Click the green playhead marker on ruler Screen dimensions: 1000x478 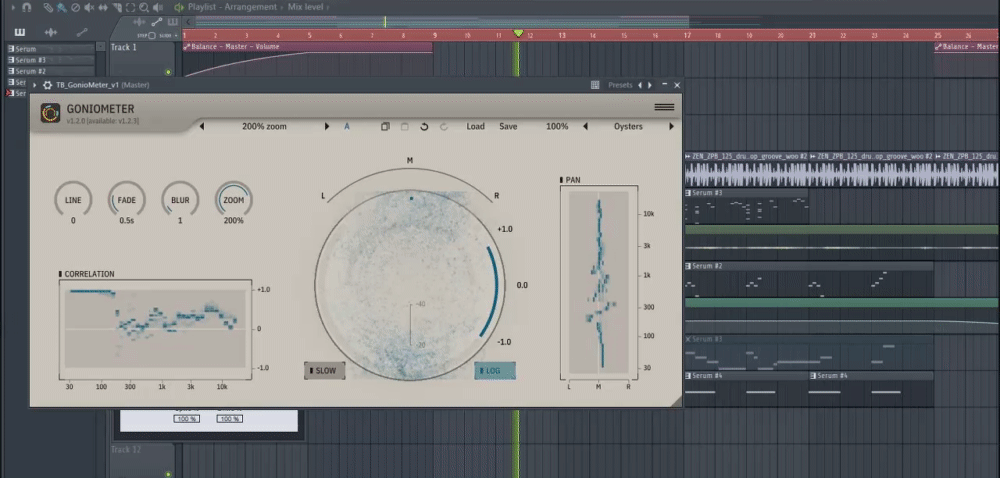[518, 33]
